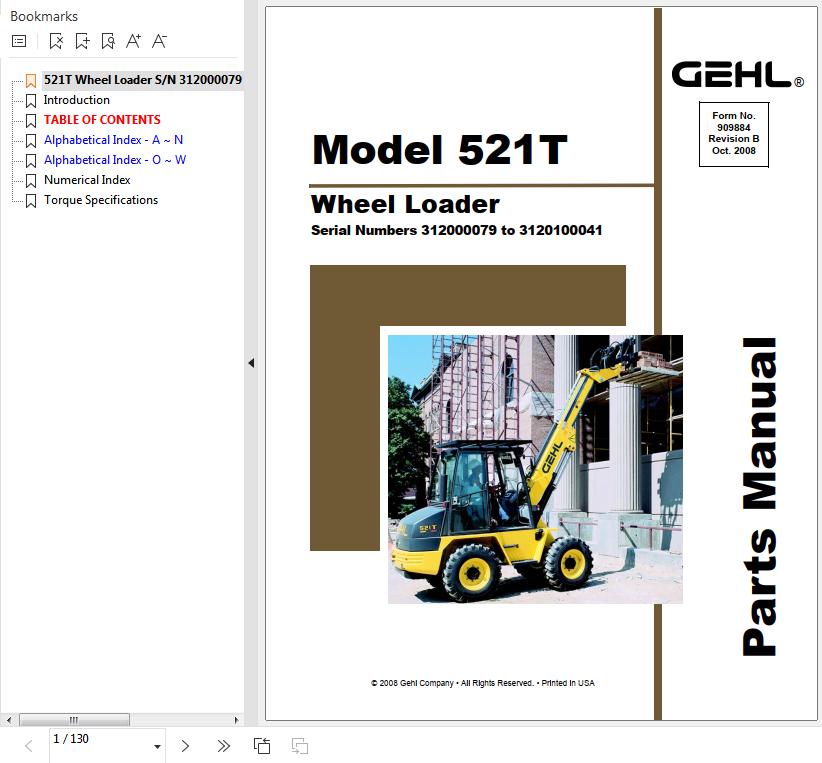Viewport: 822px width, 763px height.
Task: Select the 521T Wheel Loader S/N bookmark
Action: [142, 80]
